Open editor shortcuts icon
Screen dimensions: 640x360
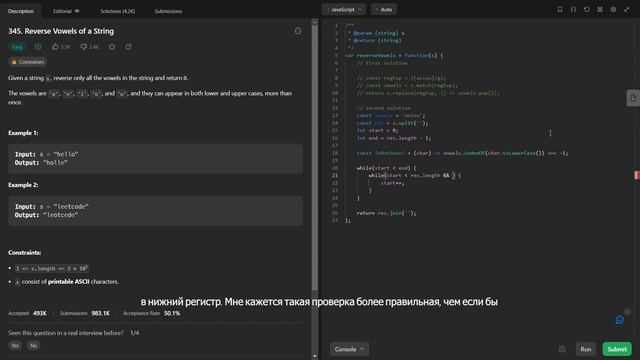point(600,9)
